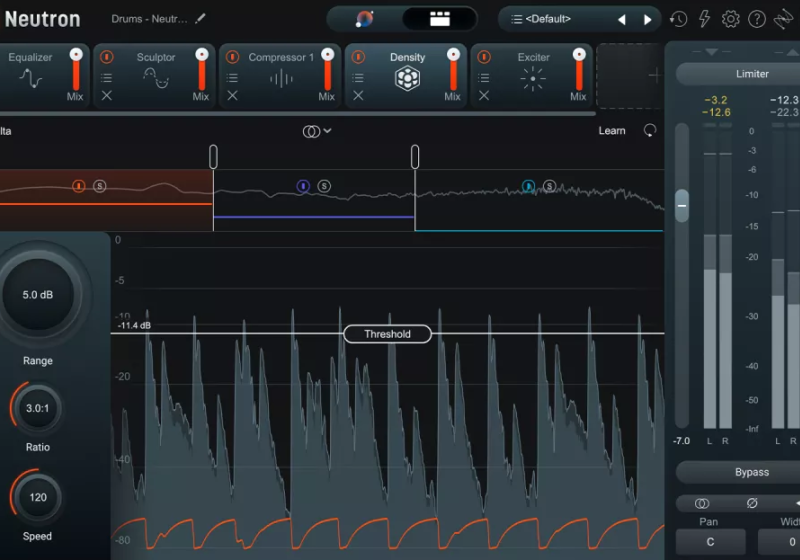This screenshot has height=560, width=800.
Task: Open the channel processing mode dropdown
Action: pyautogui.click(x=317, y=132)
